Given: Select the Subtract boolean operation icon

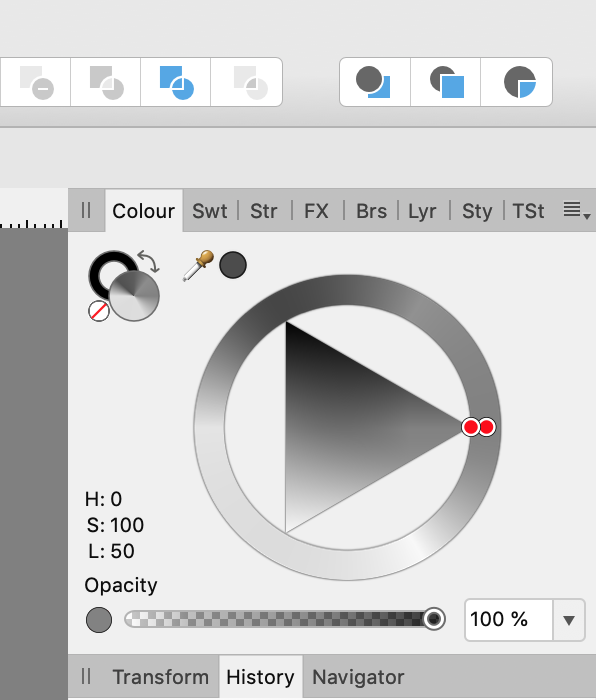Looking at the screenshot, I should [x=37, y=82].
